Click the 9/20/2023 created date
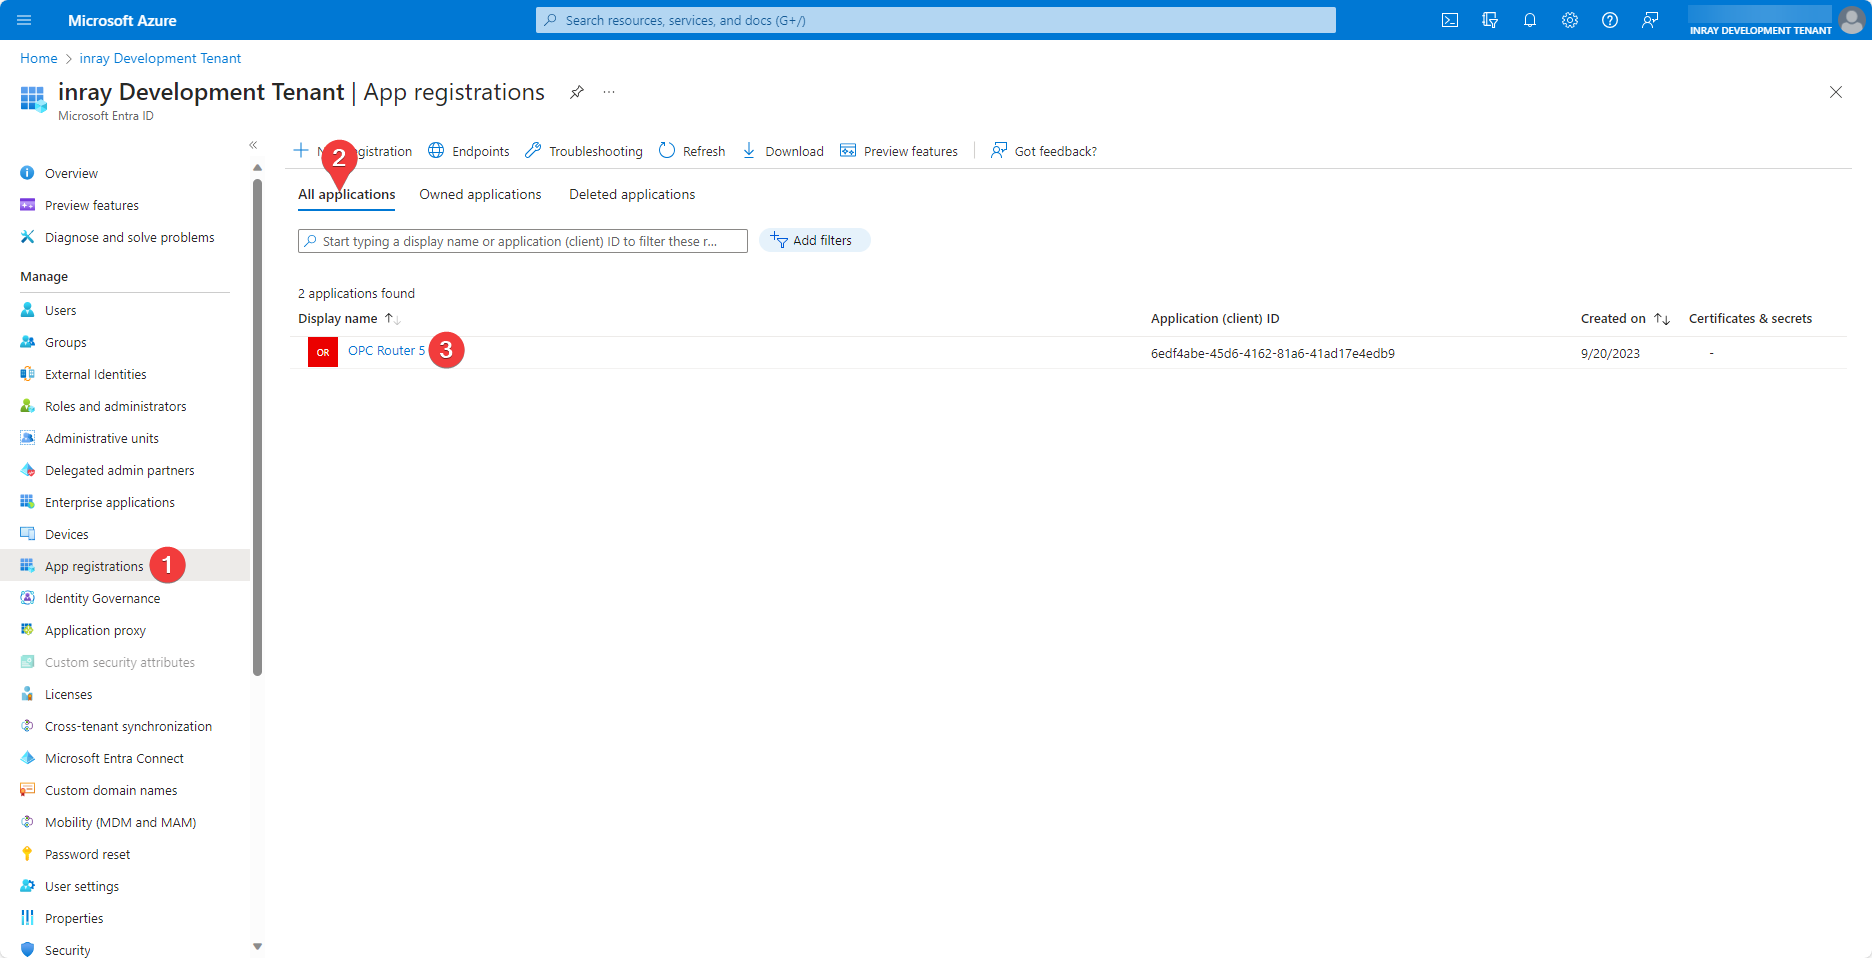1872x958 pixels. click(1610, 353)
